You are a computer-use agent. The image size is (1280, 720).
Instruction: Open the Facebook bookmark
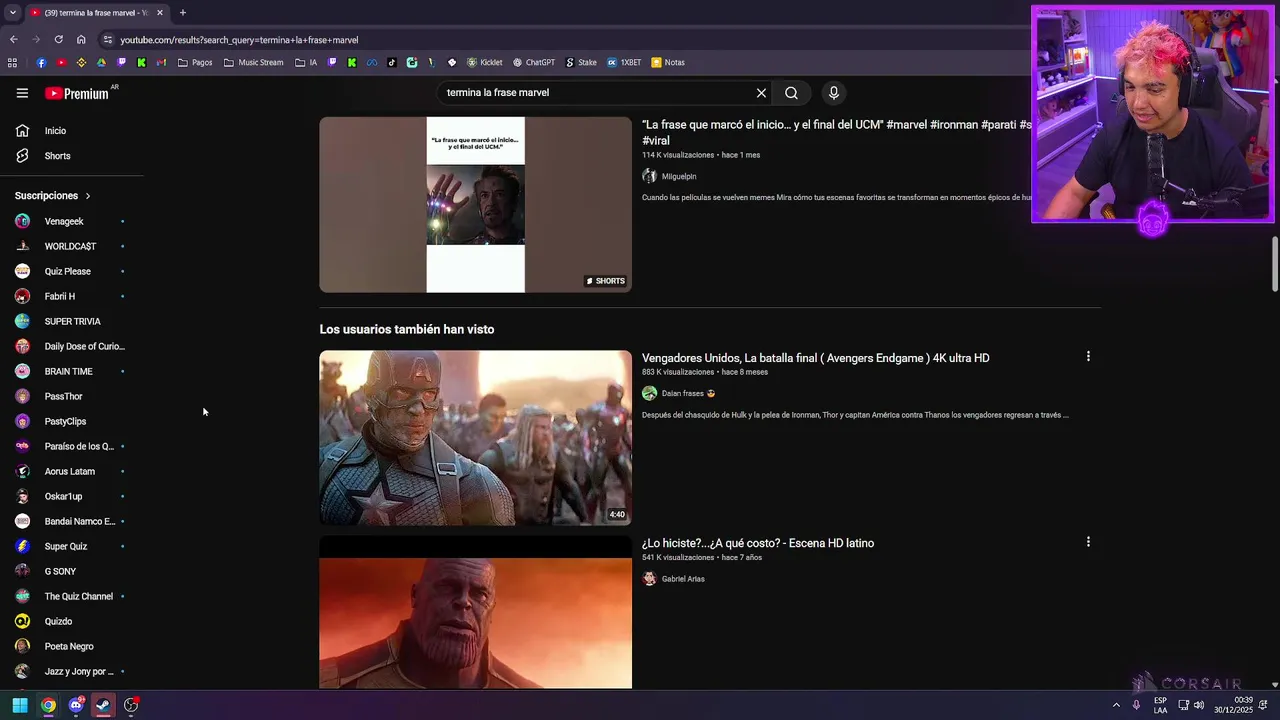(x=41, y=62)
